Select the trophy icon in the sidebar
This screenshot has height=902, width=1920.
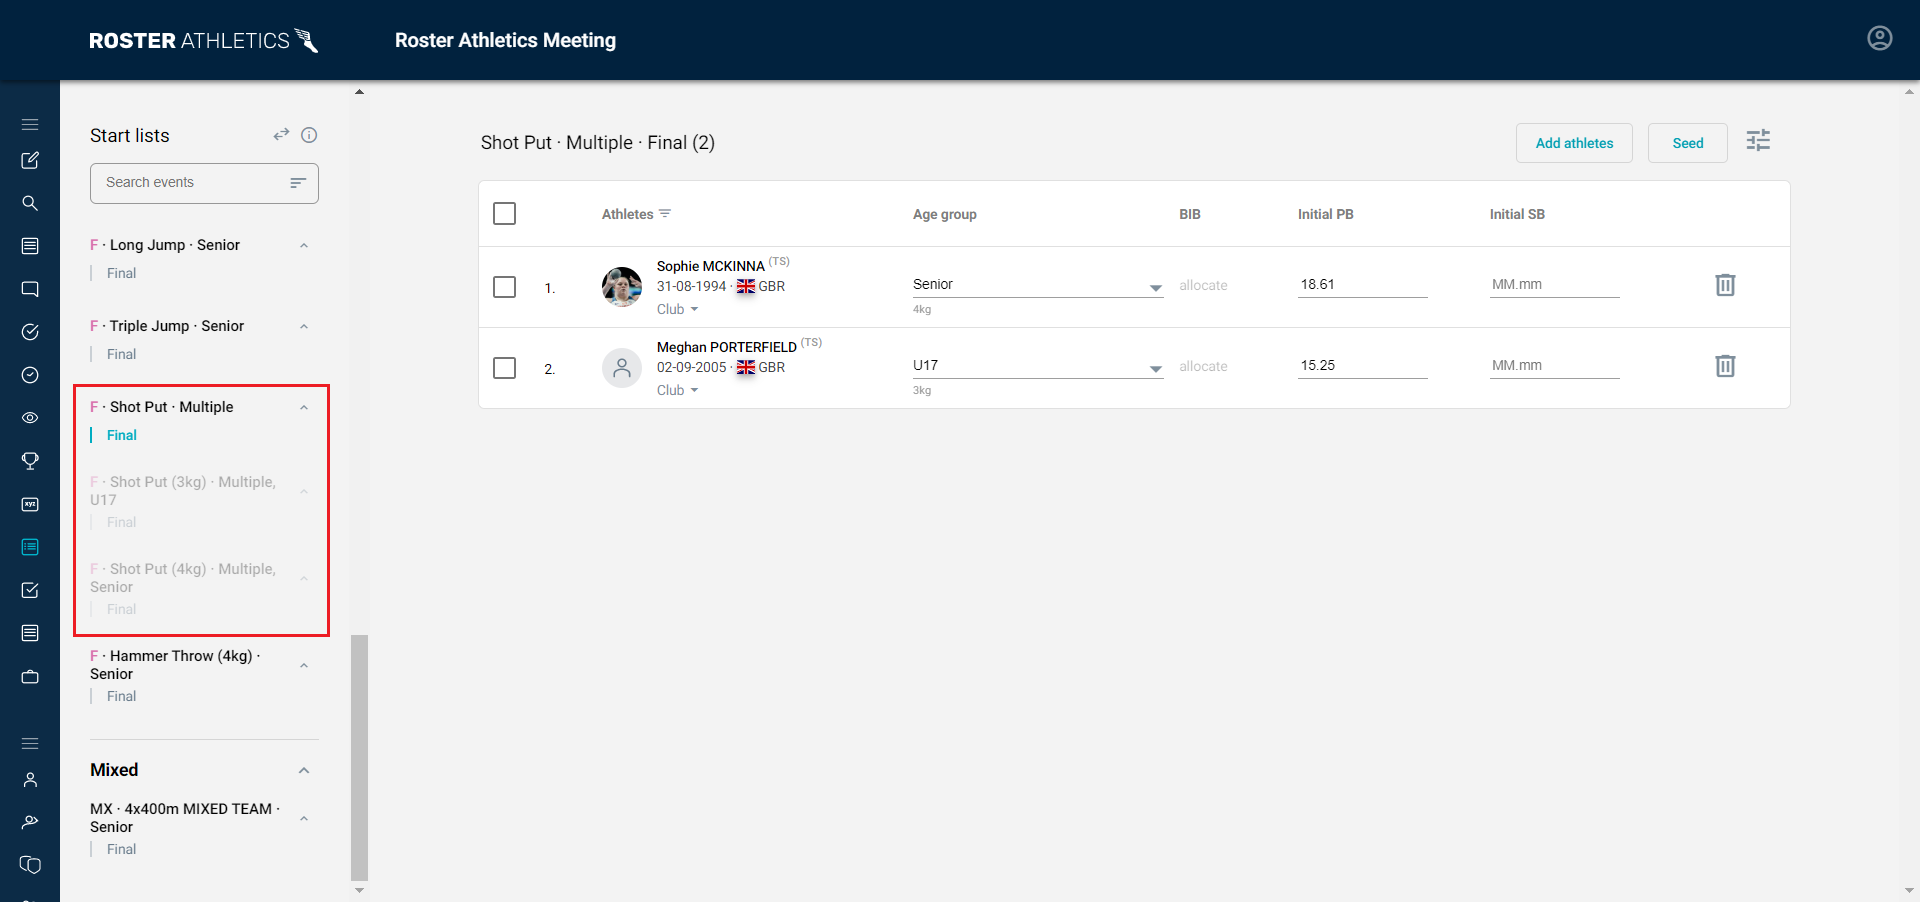(30, 461)
